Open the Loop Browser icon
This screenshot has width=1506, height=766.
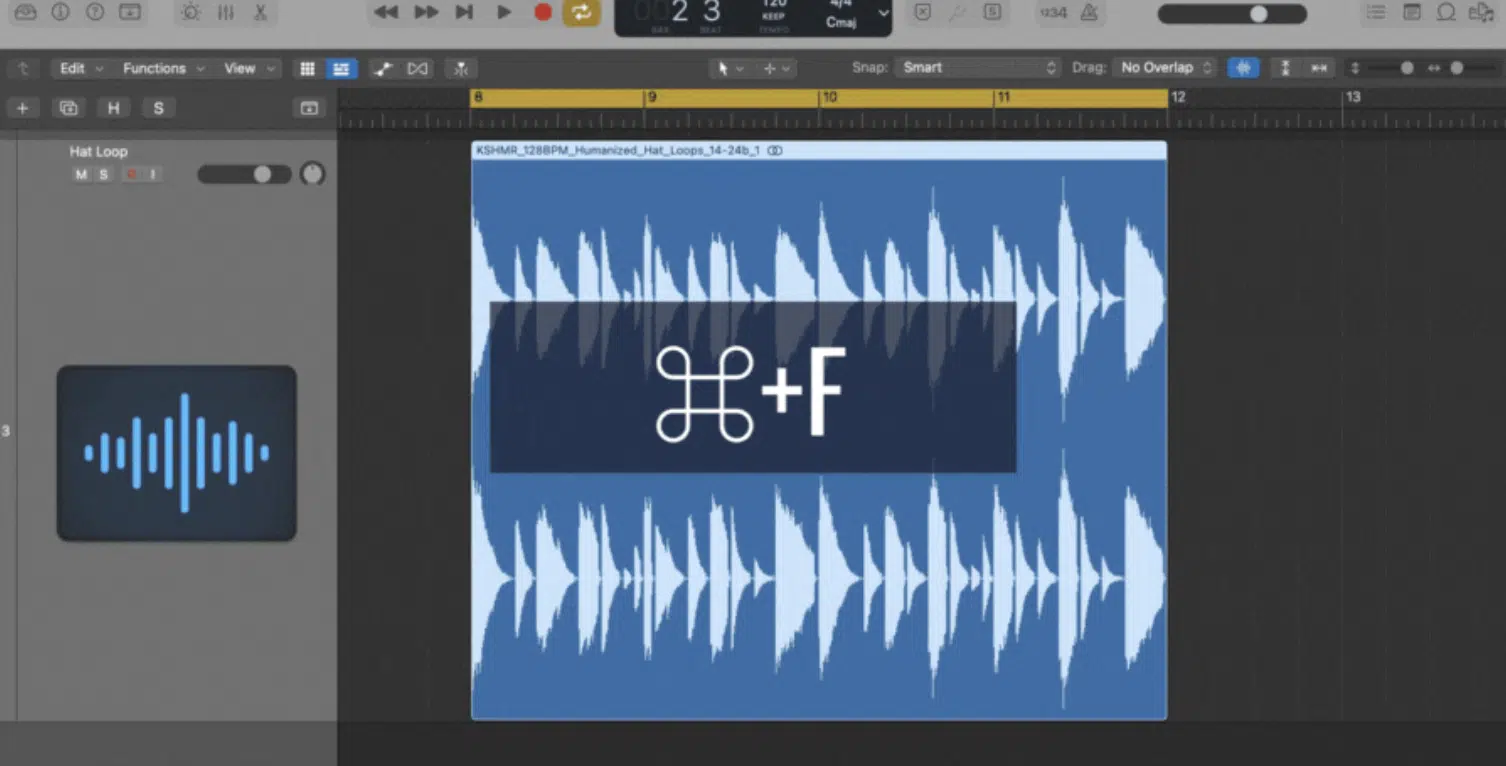(x=1446, y=12)
